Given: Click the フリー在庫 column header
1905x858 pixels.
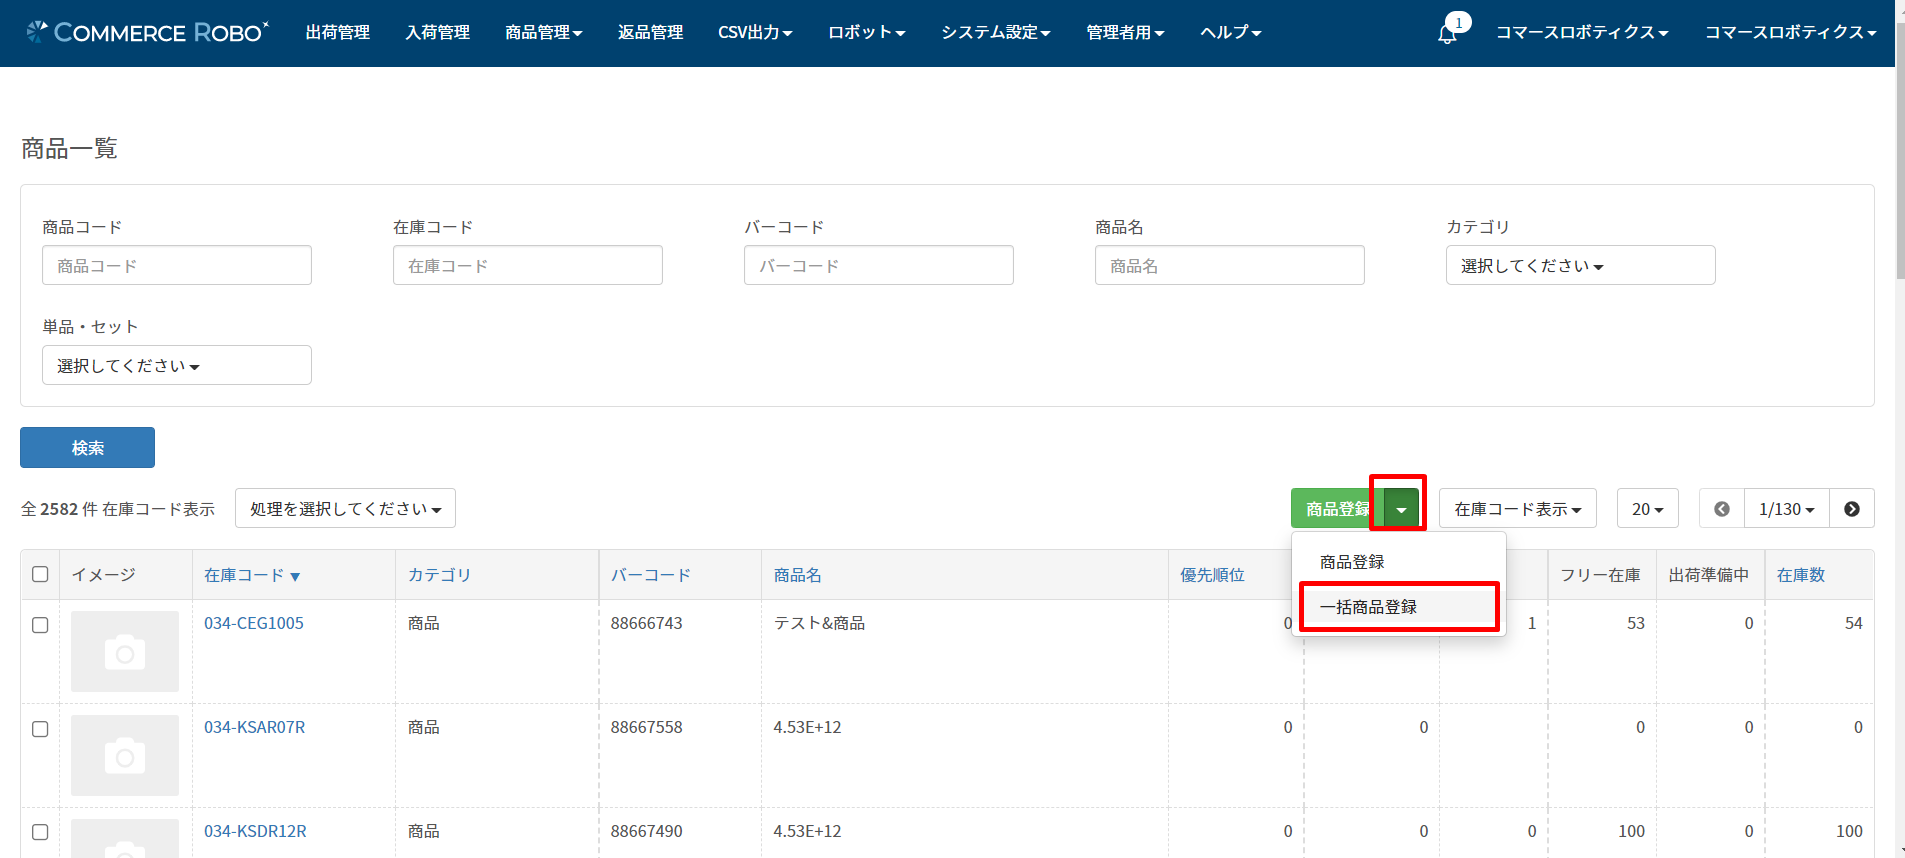Looking at the screenshot, I should [1600, 575].
